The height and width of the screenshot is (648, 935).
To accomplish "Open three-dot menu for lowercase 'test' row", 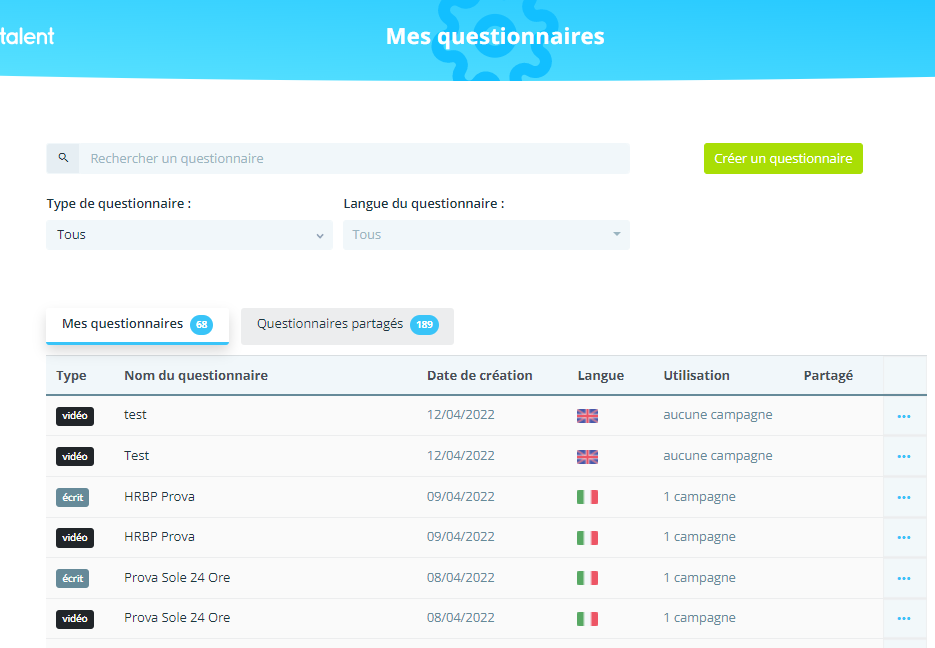I will point(904,416).
